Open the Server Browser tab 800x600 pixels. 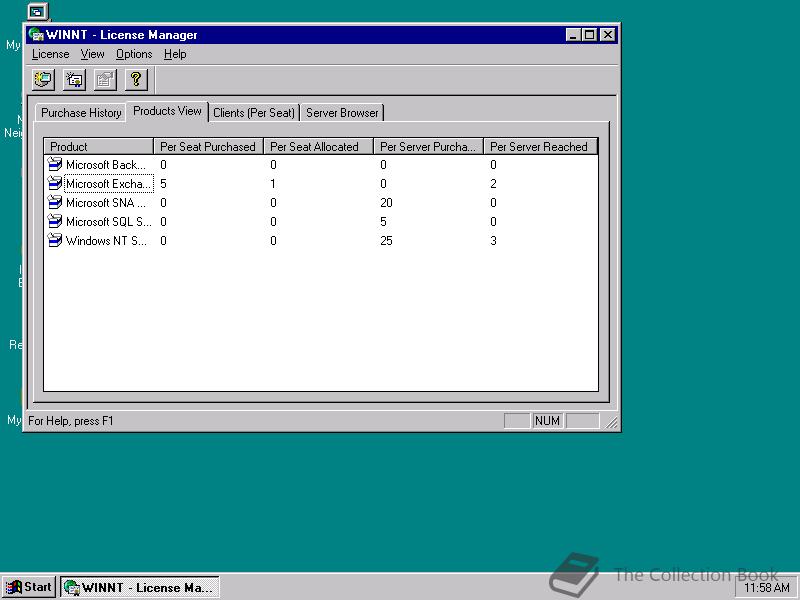coord(342,113)
